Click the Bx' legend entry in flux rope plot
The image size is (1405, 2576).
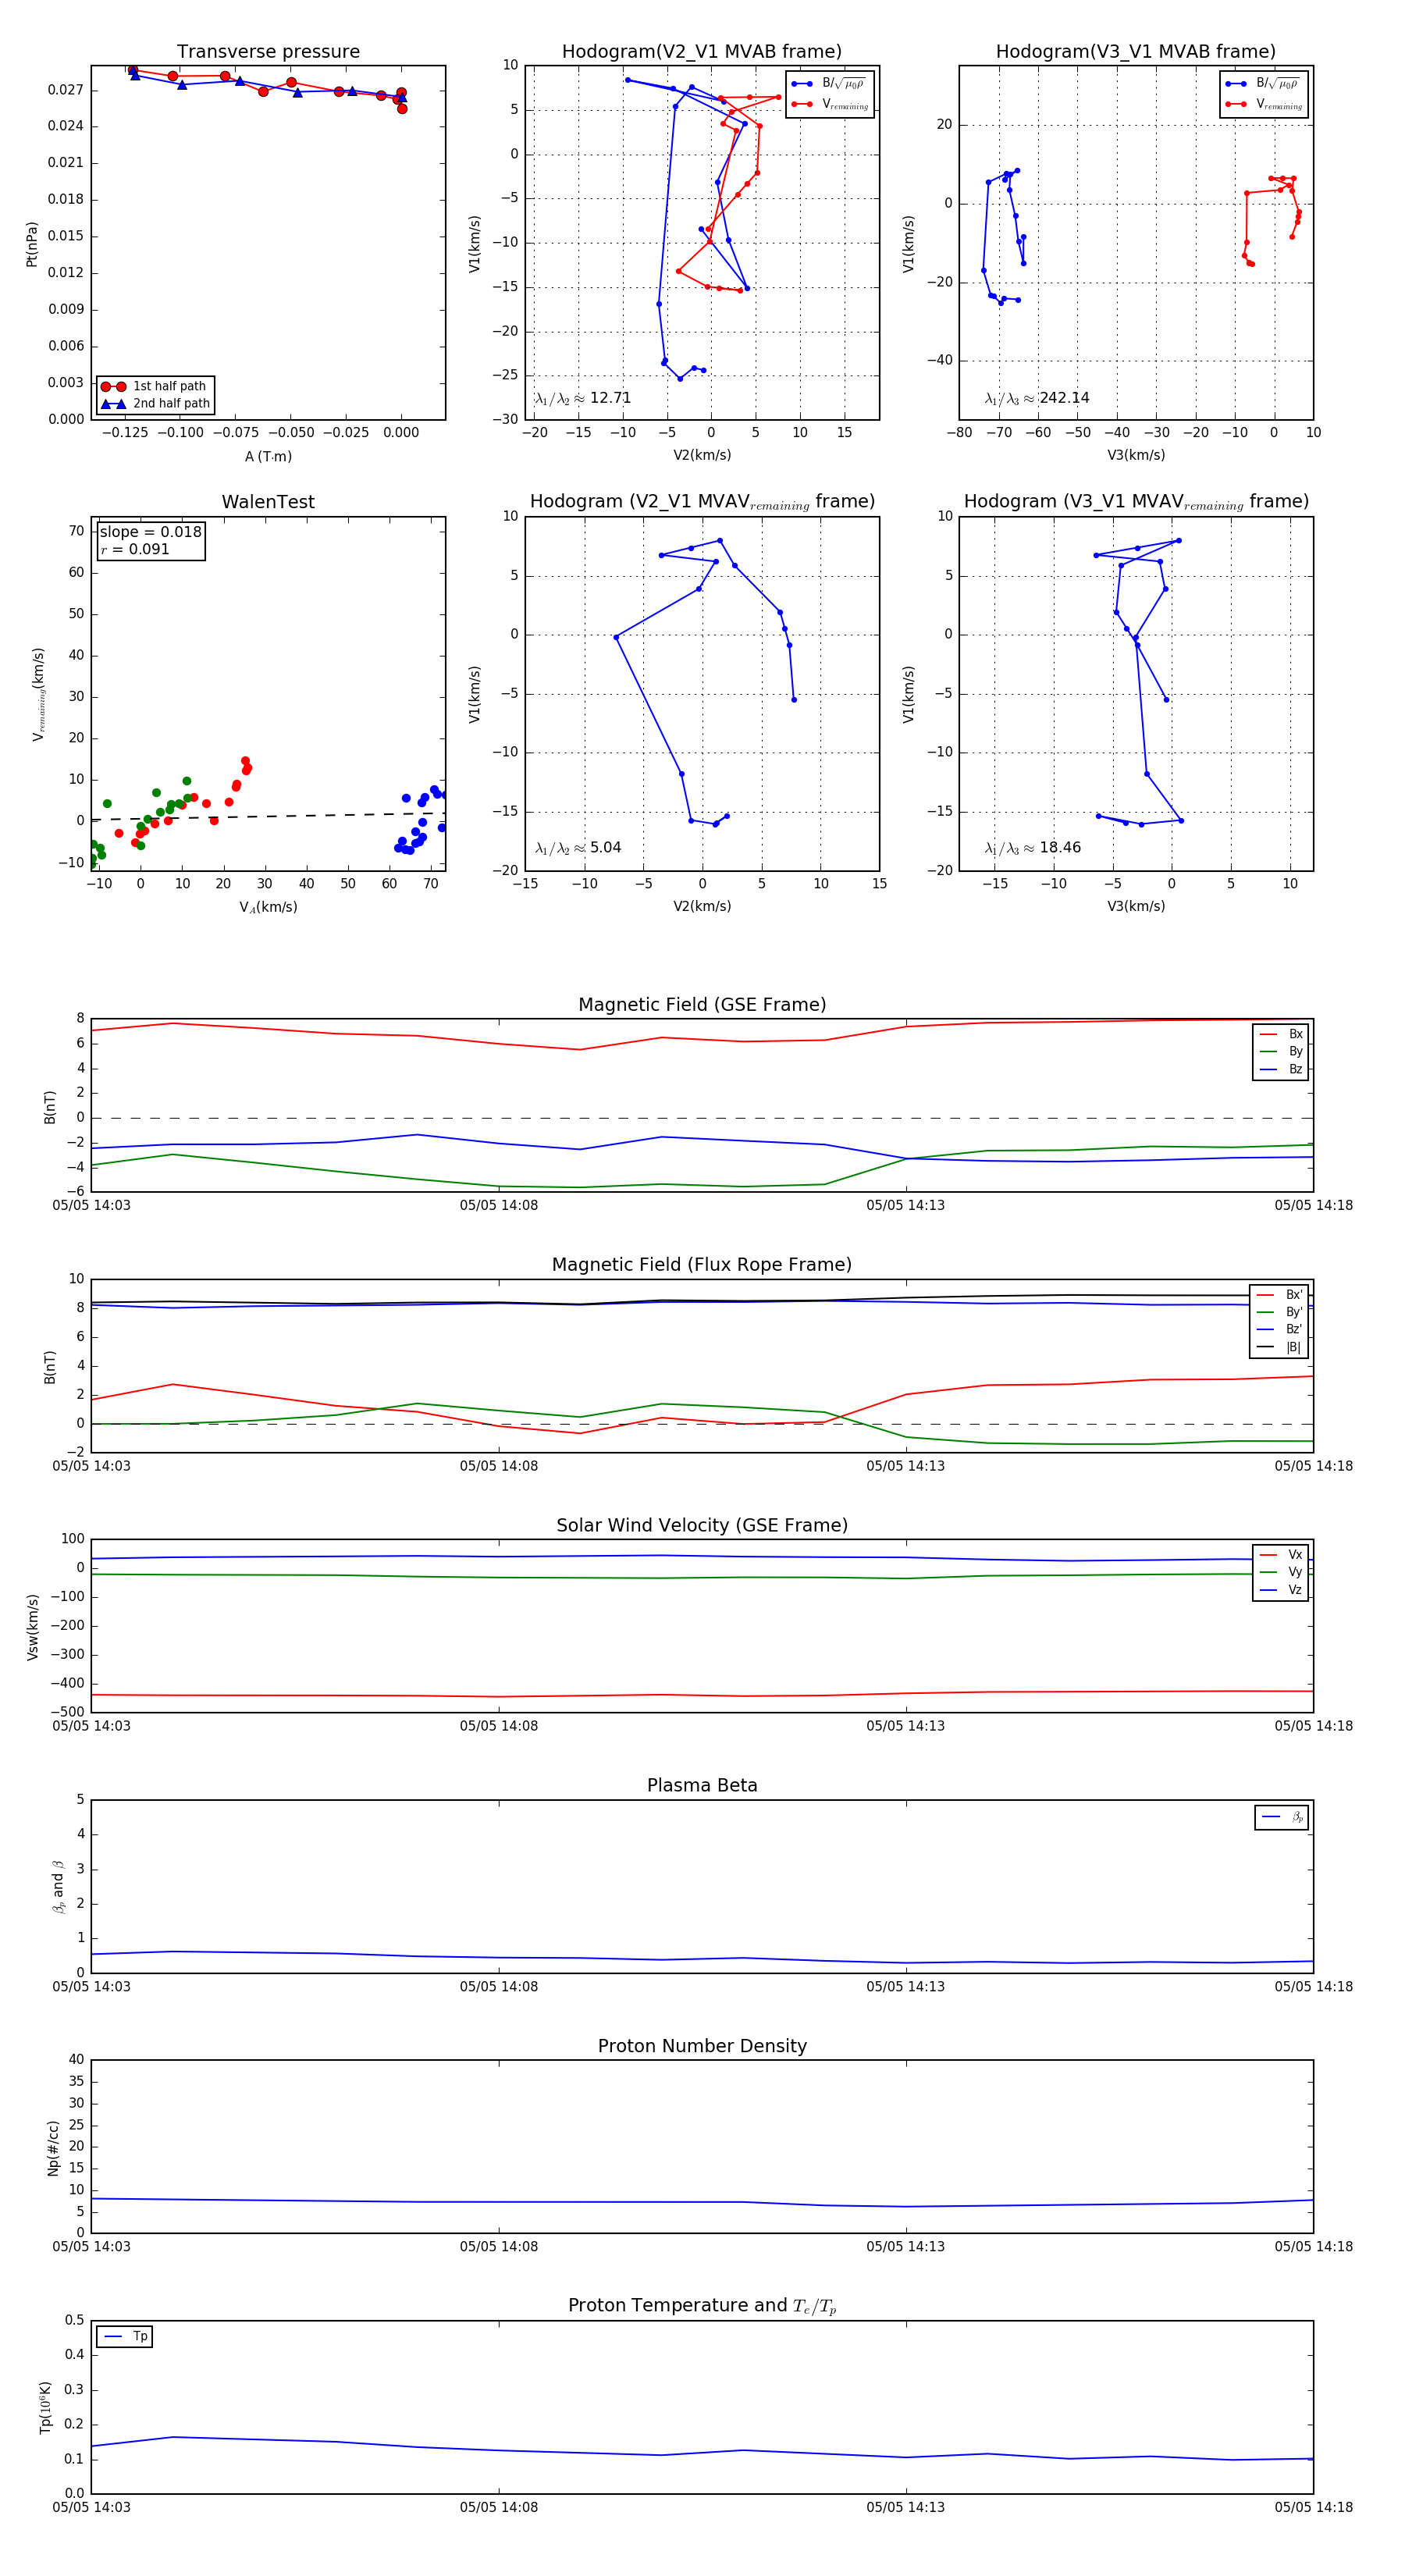[x=1279, y=1294]
